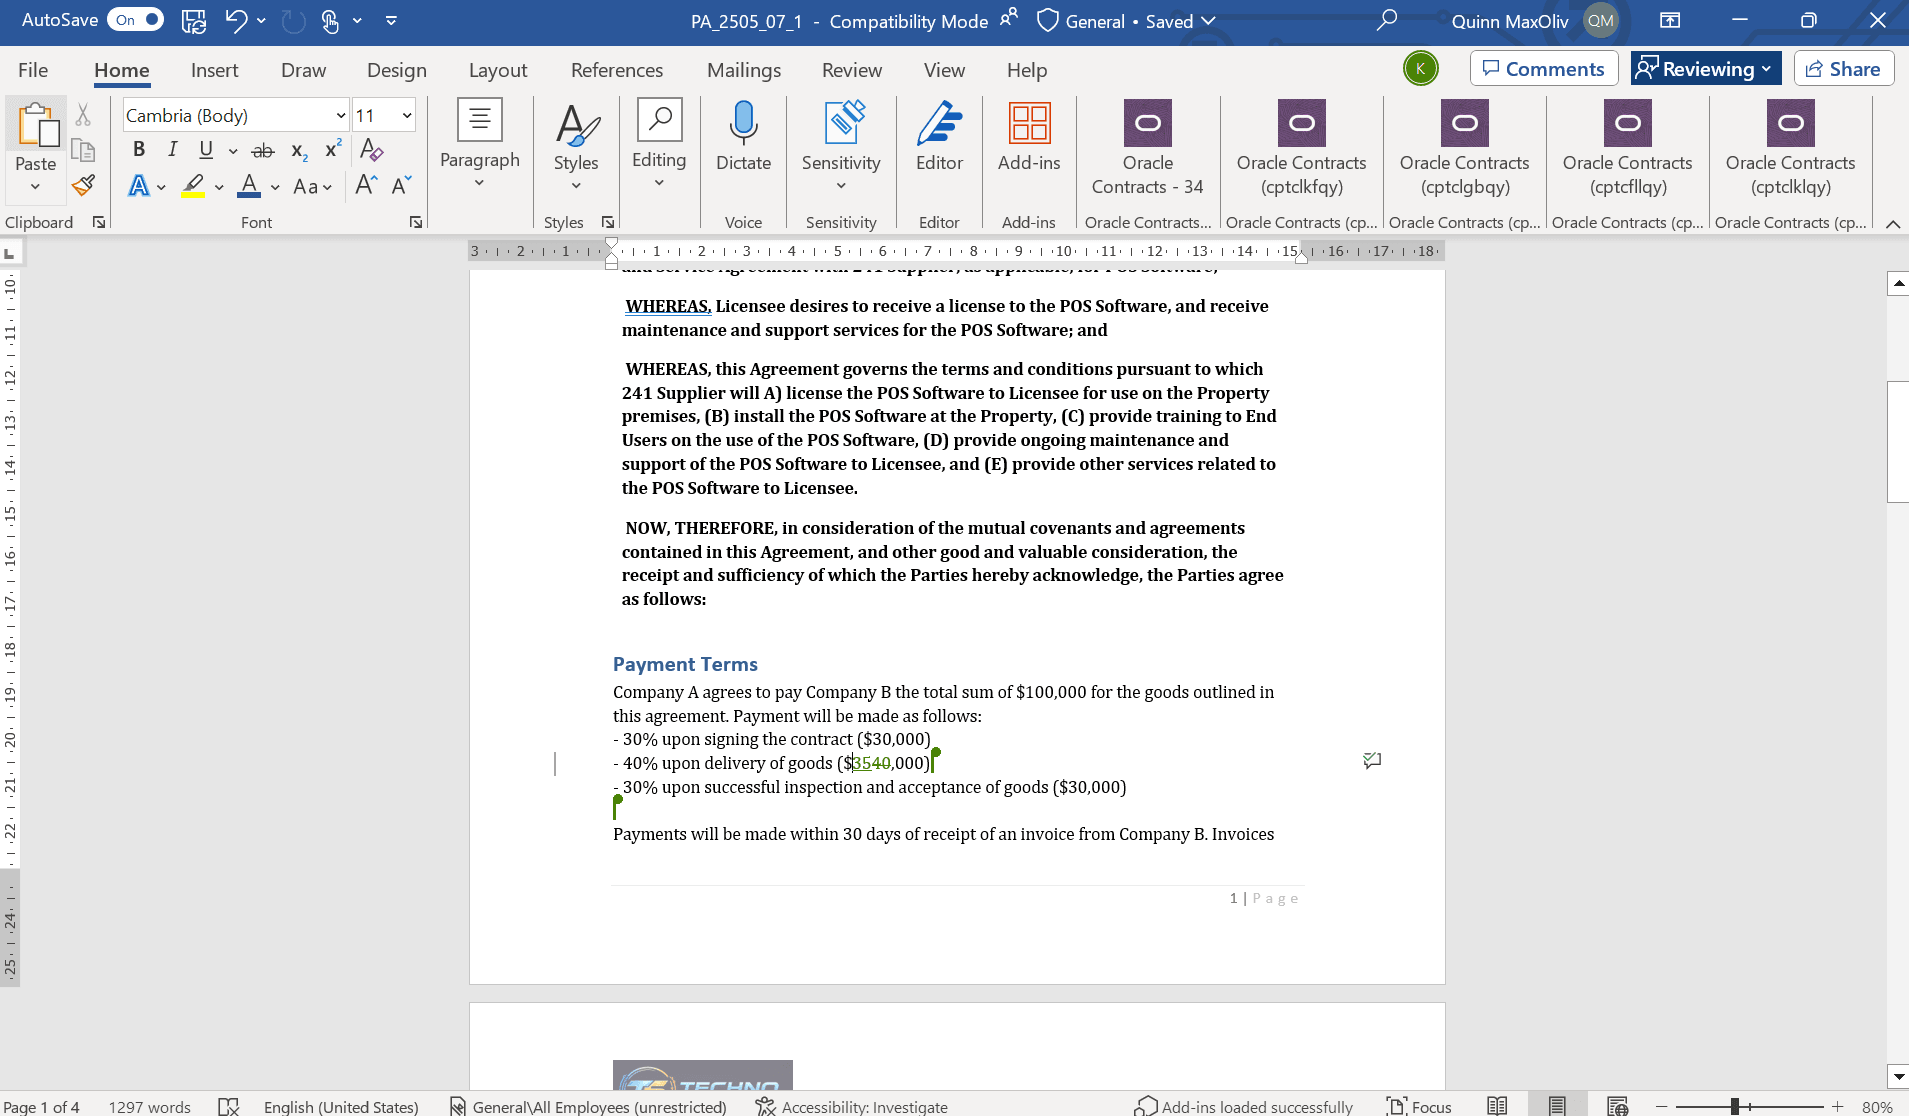Click the Copy icon
The width and height of the screenshot is (1909, 1116).
tap(84, 150)
